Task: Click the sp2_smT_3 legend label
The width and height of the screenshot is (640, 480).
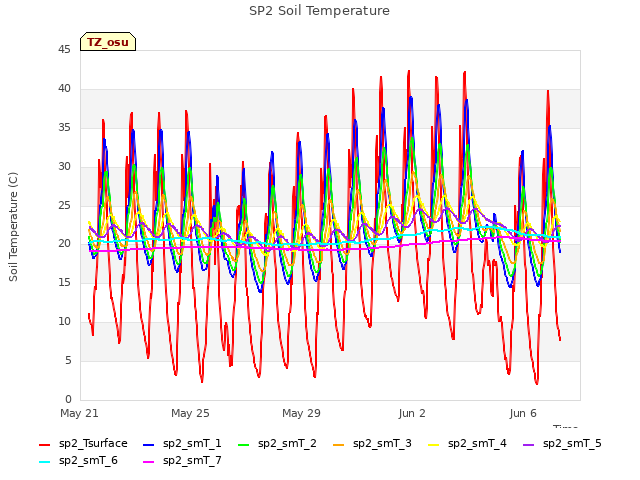Action: tap(382, 444)
